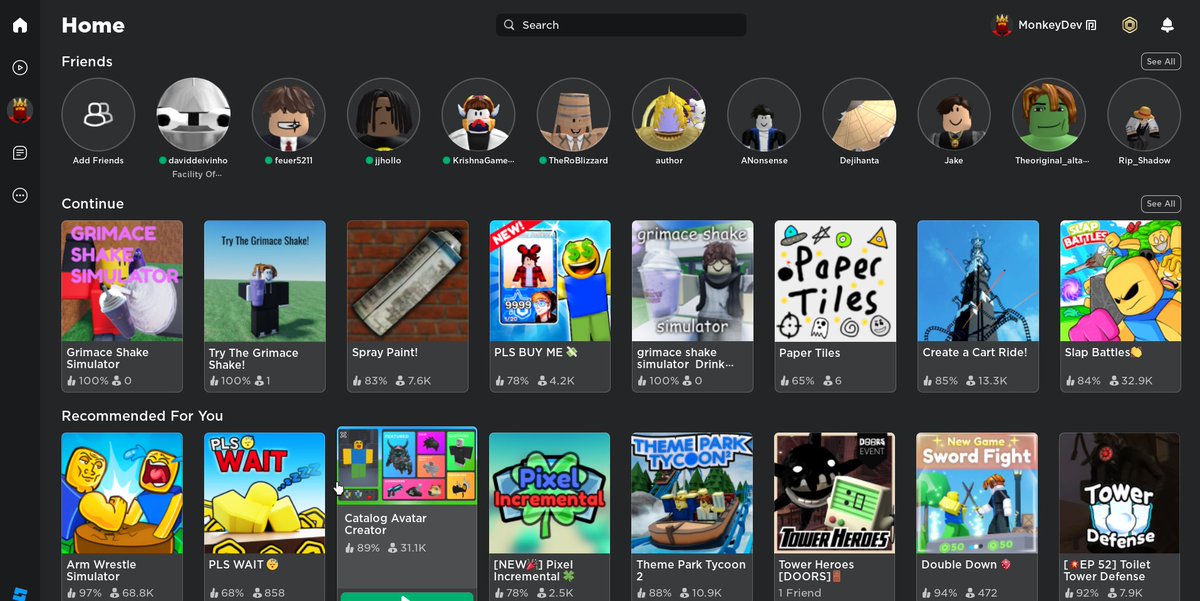Image resolution: width=1200 pixels, height=601 pixels.
Task: Open friend Rip_Shadow's avatar
Action: 1144,115
